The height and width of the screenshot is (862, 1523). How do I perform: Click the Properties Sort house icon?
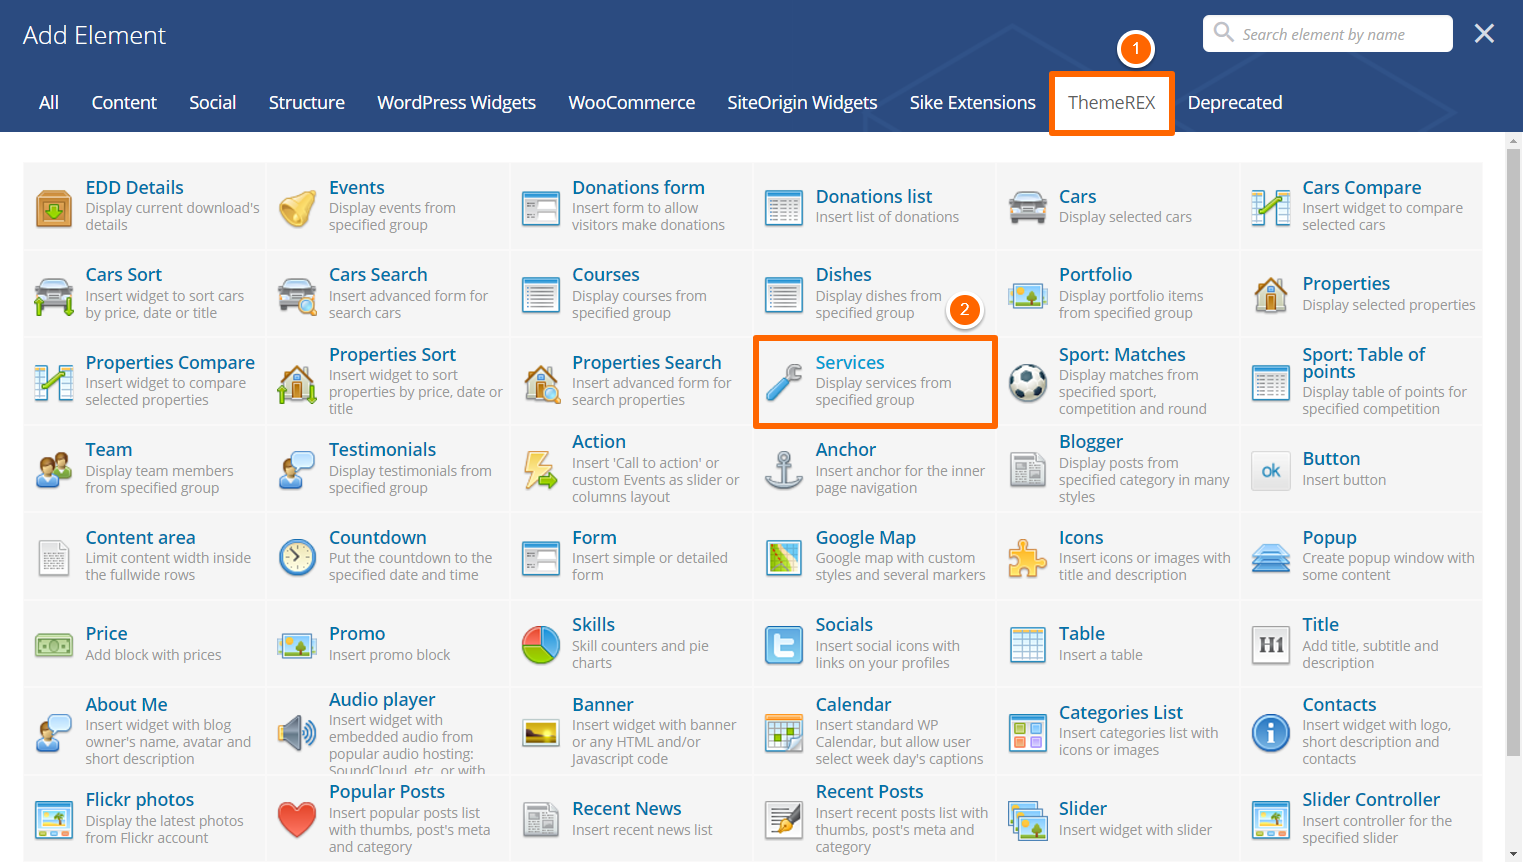[297, 383]
